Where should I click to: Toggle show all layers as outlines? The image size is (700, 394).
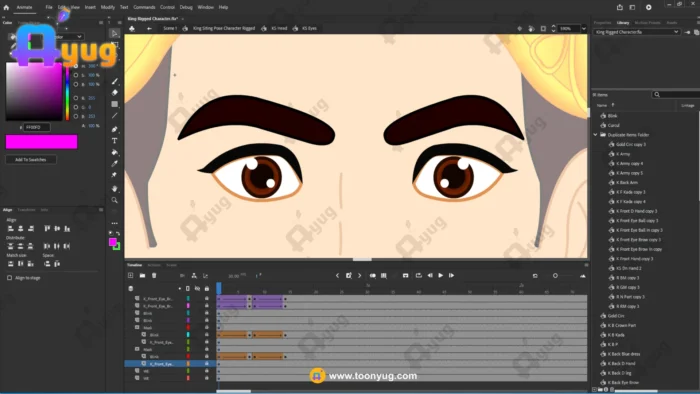click(x=188, y=289)
